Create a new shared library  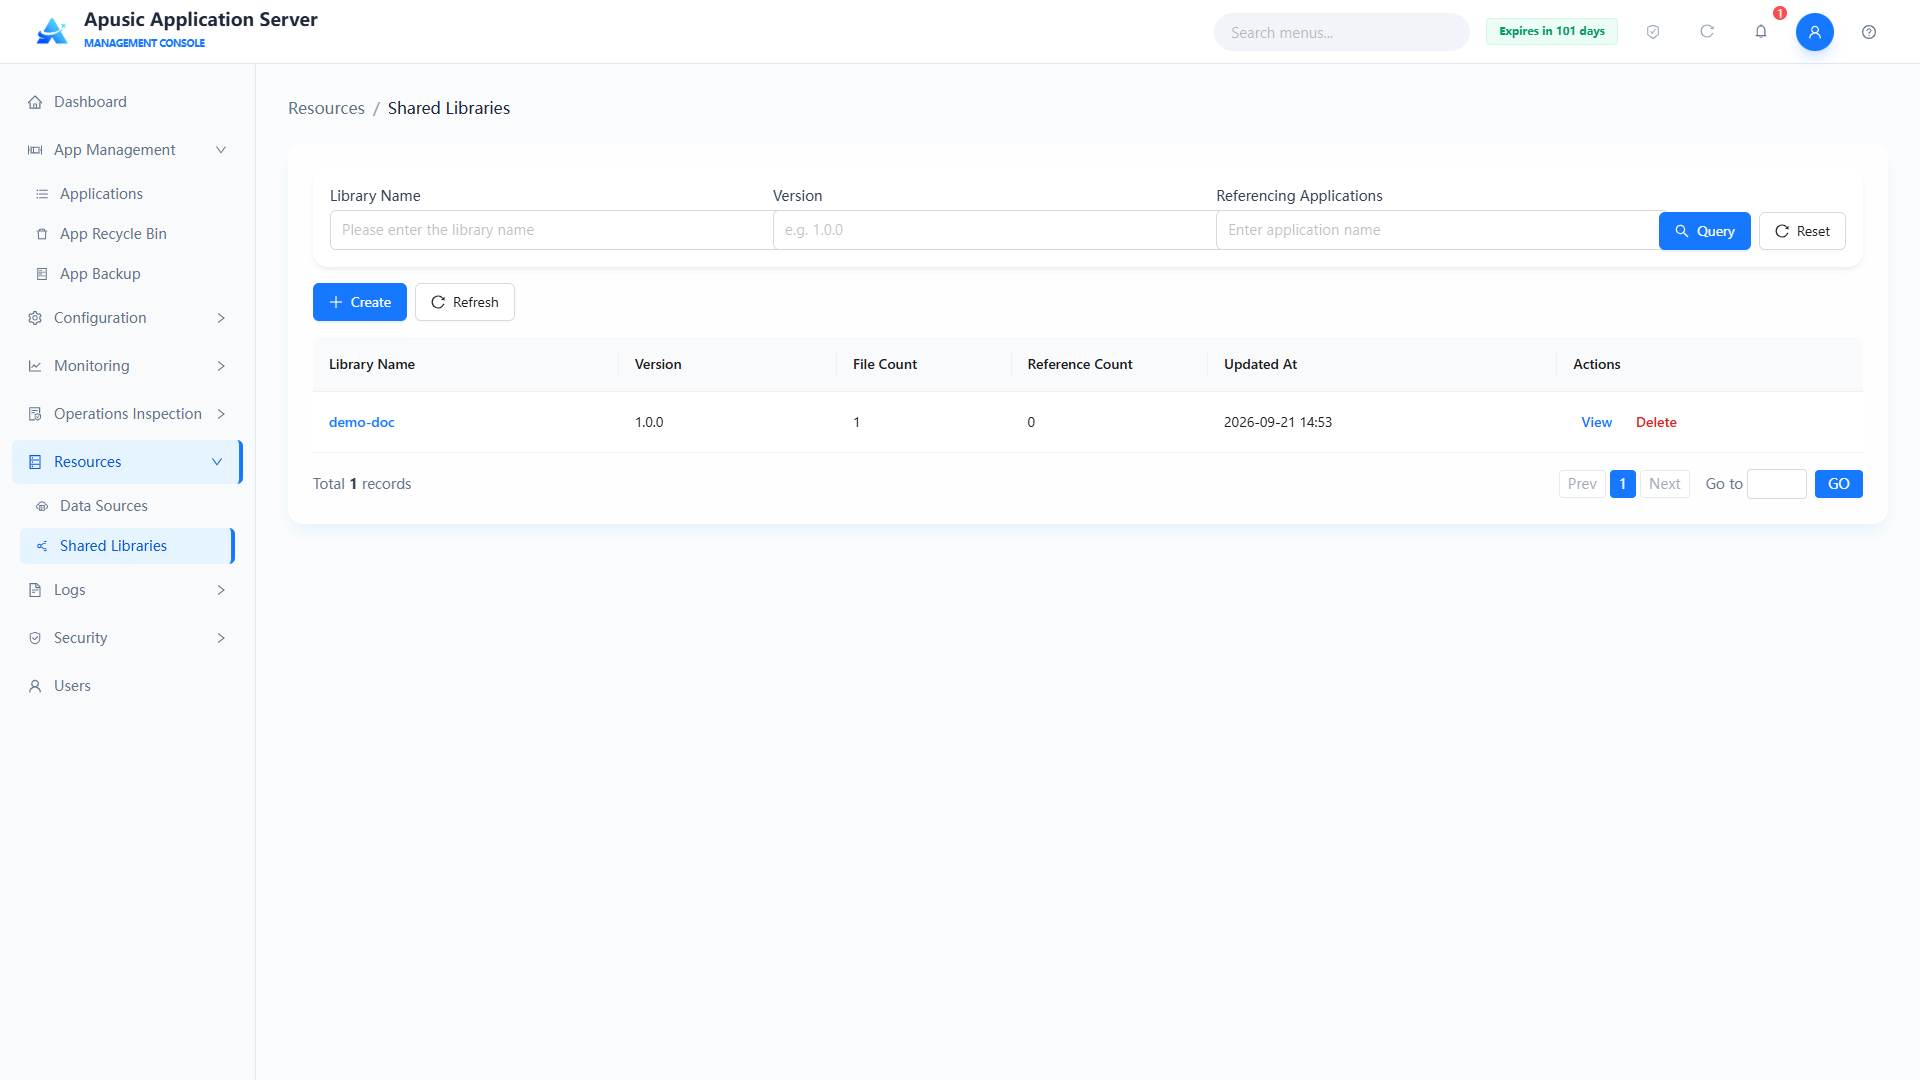pyautogui.click(x=360, y=302)
